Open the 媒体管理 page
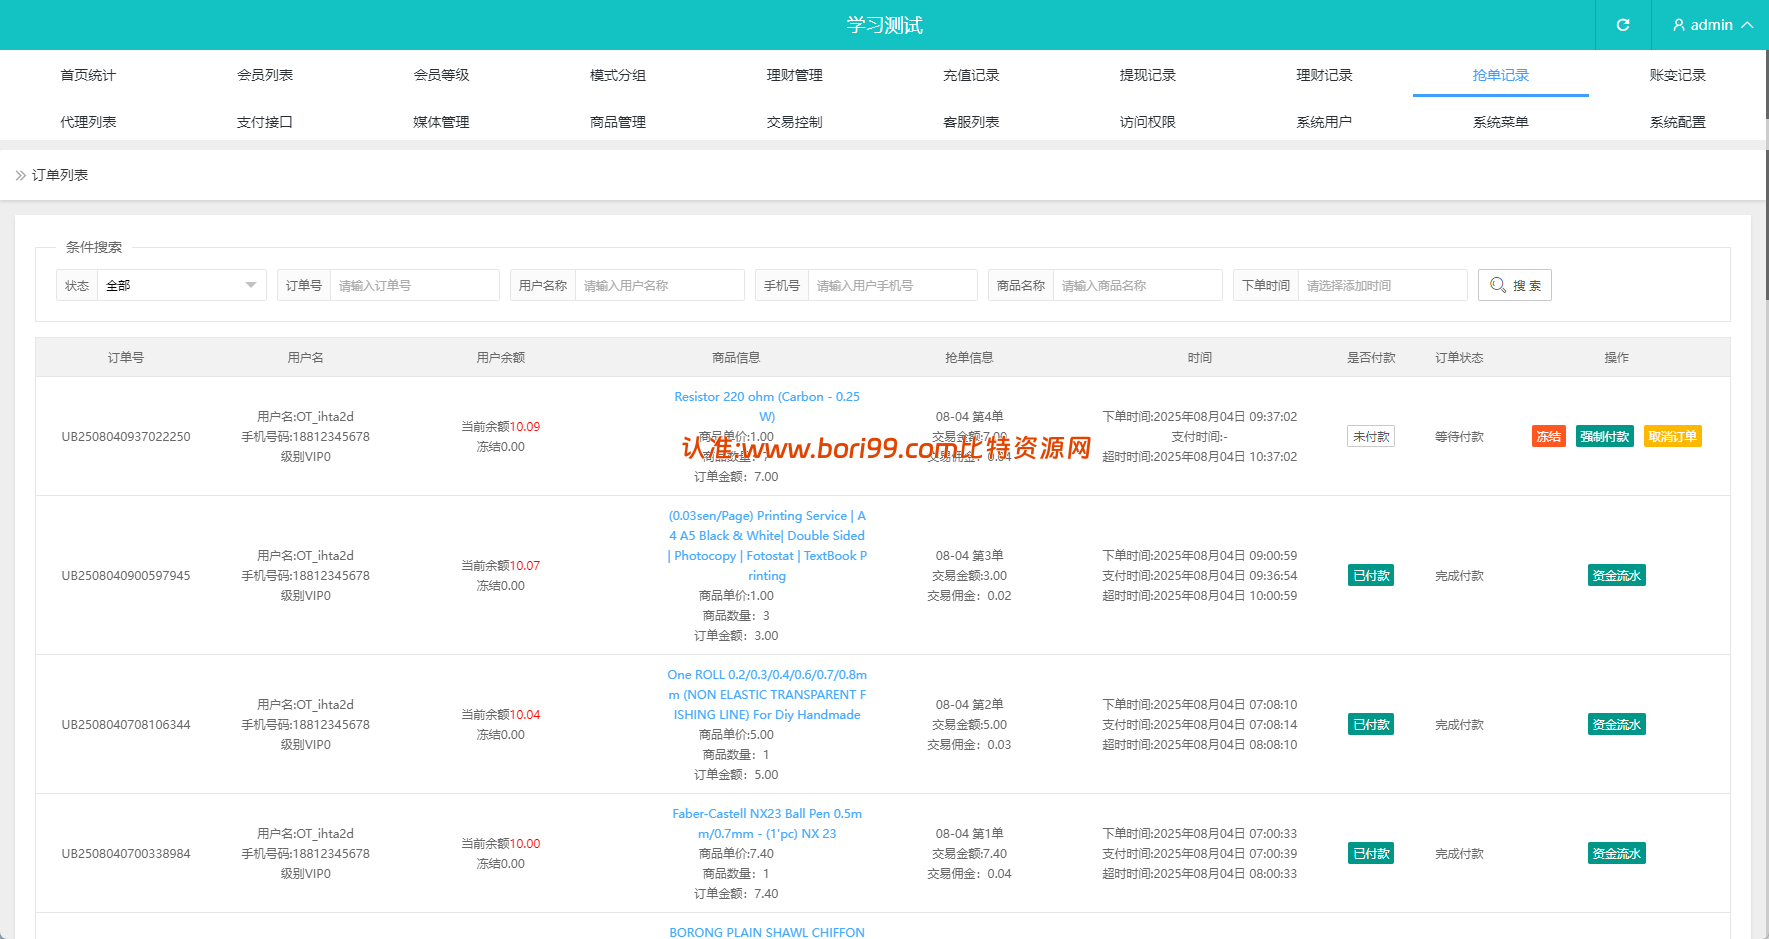This screenshot has width=1769, height=939. coord(441,122)
